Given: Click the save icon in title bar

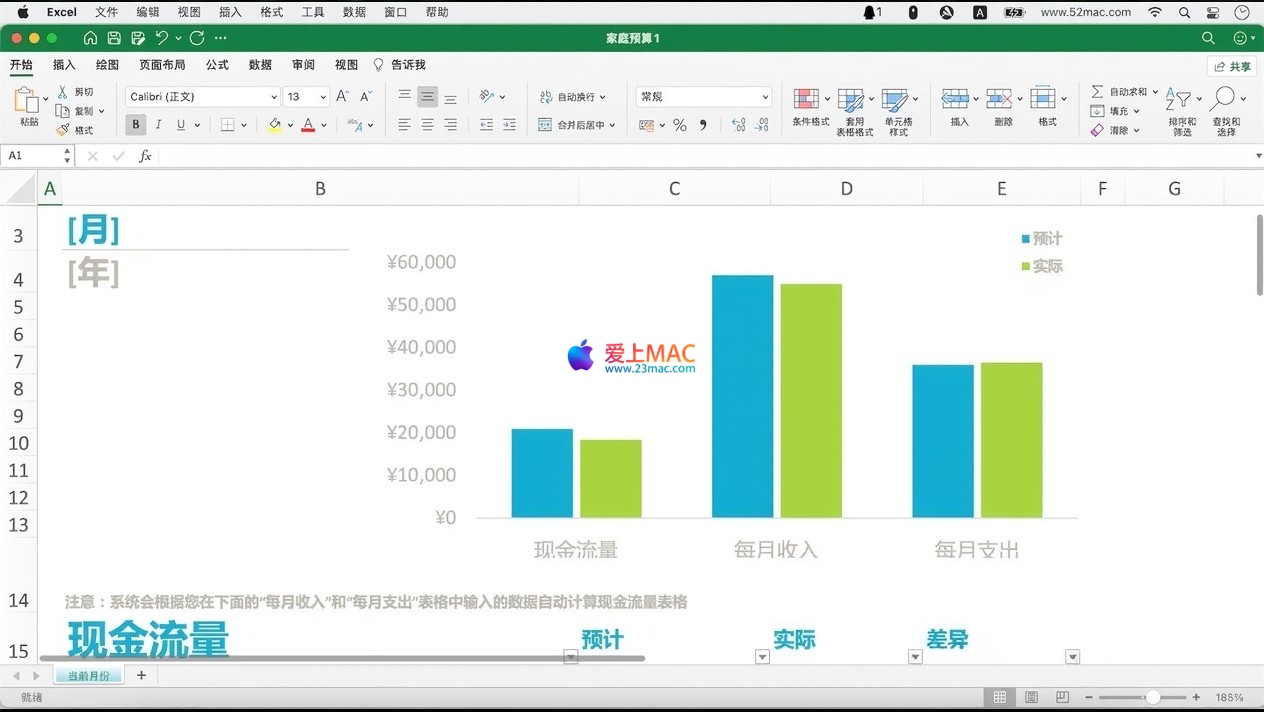Looking at the screenshot, I should coord(114,38).
